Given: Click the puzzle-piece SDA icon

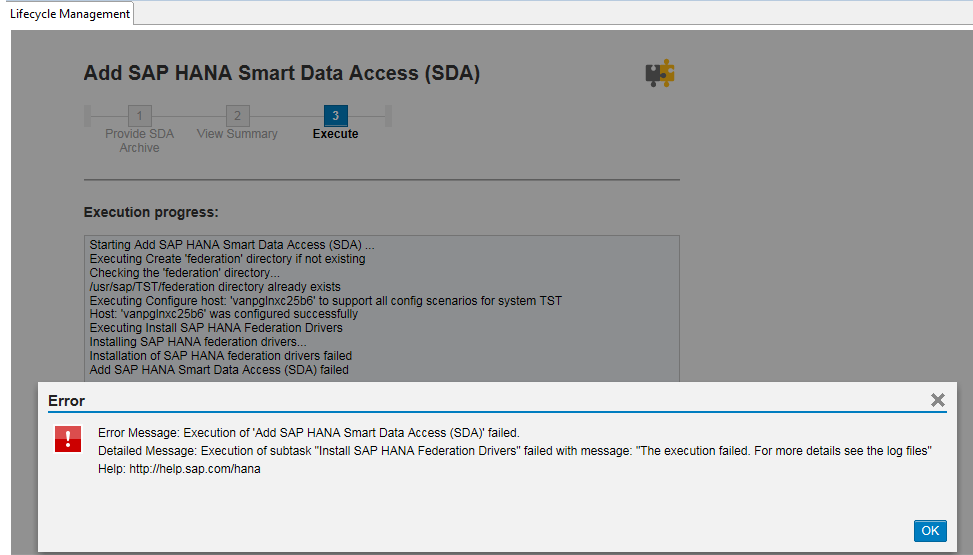Looking at the screenshot, I should coord(660,73).
